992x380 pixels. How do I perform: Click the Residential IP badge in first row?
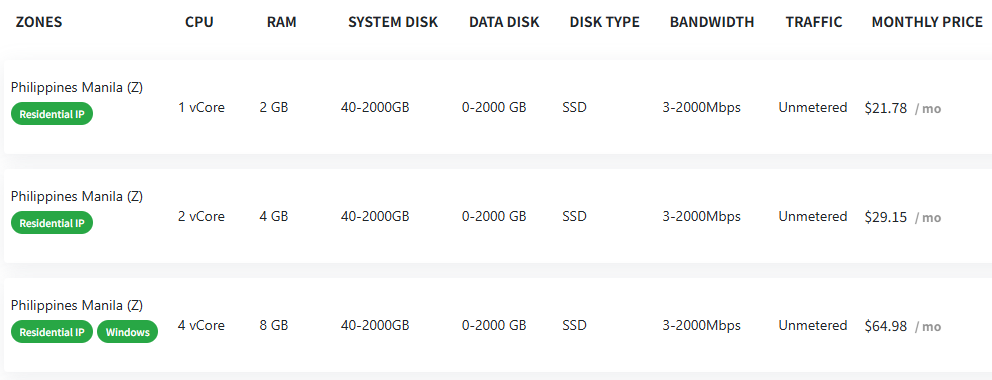click(x=52, y=114)
